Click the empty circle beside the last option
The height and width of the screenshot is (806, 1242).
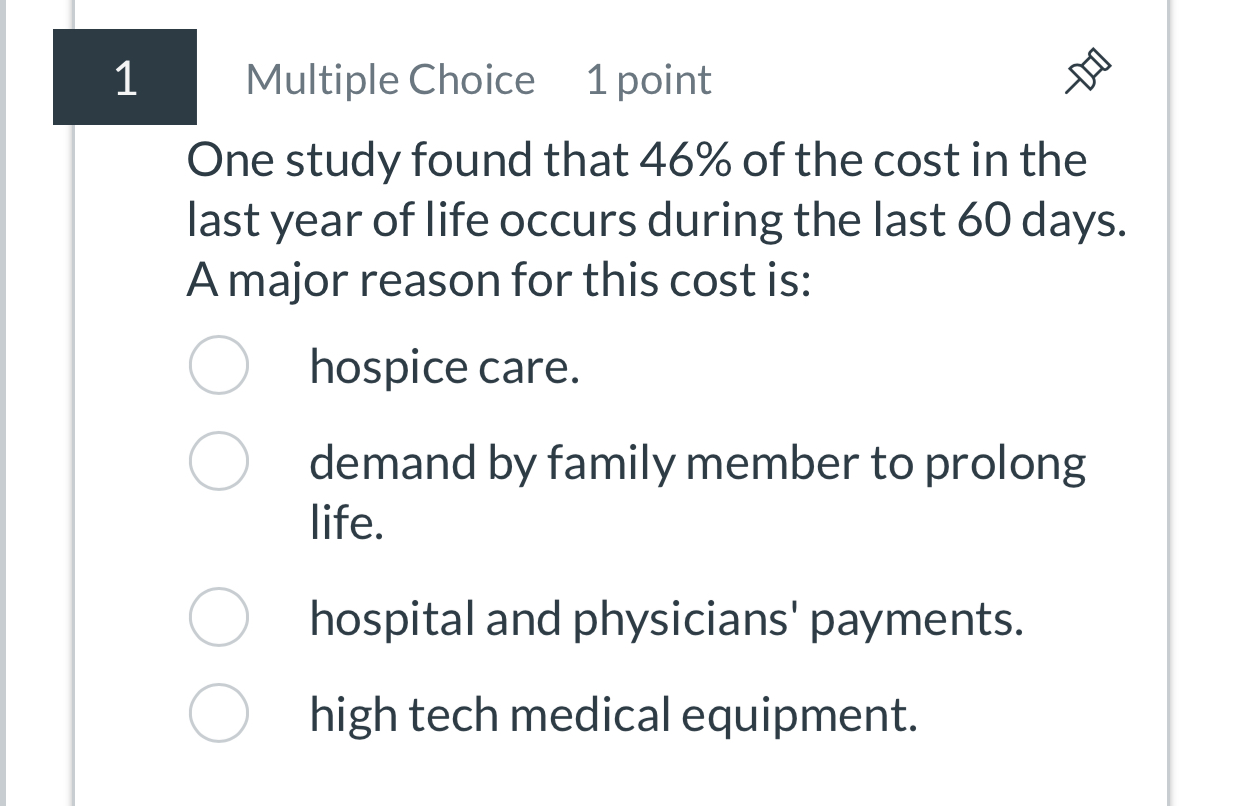tap(218, 713)
